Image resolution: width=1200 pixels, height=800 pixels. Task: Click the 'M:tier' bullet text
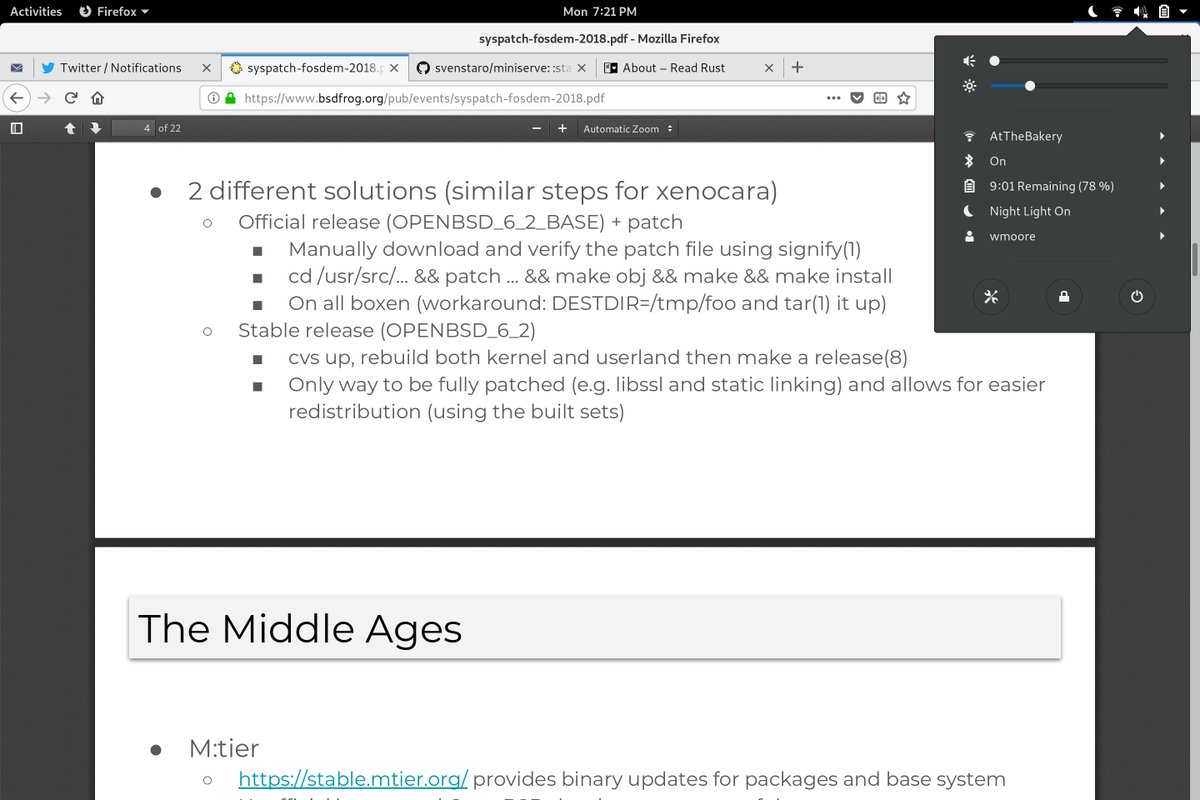[224, 748]
